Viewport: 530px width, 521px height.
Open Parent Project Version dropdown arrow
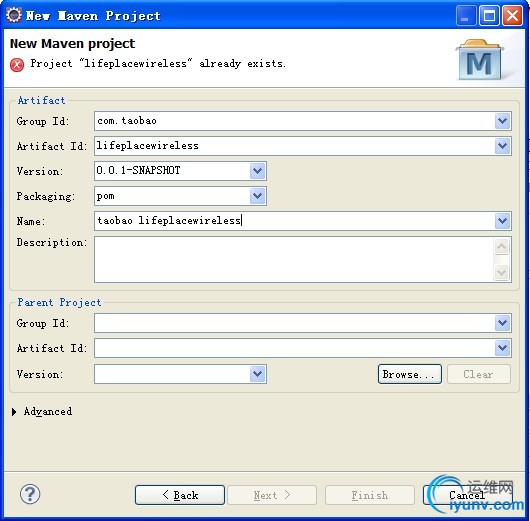[258, 374]
